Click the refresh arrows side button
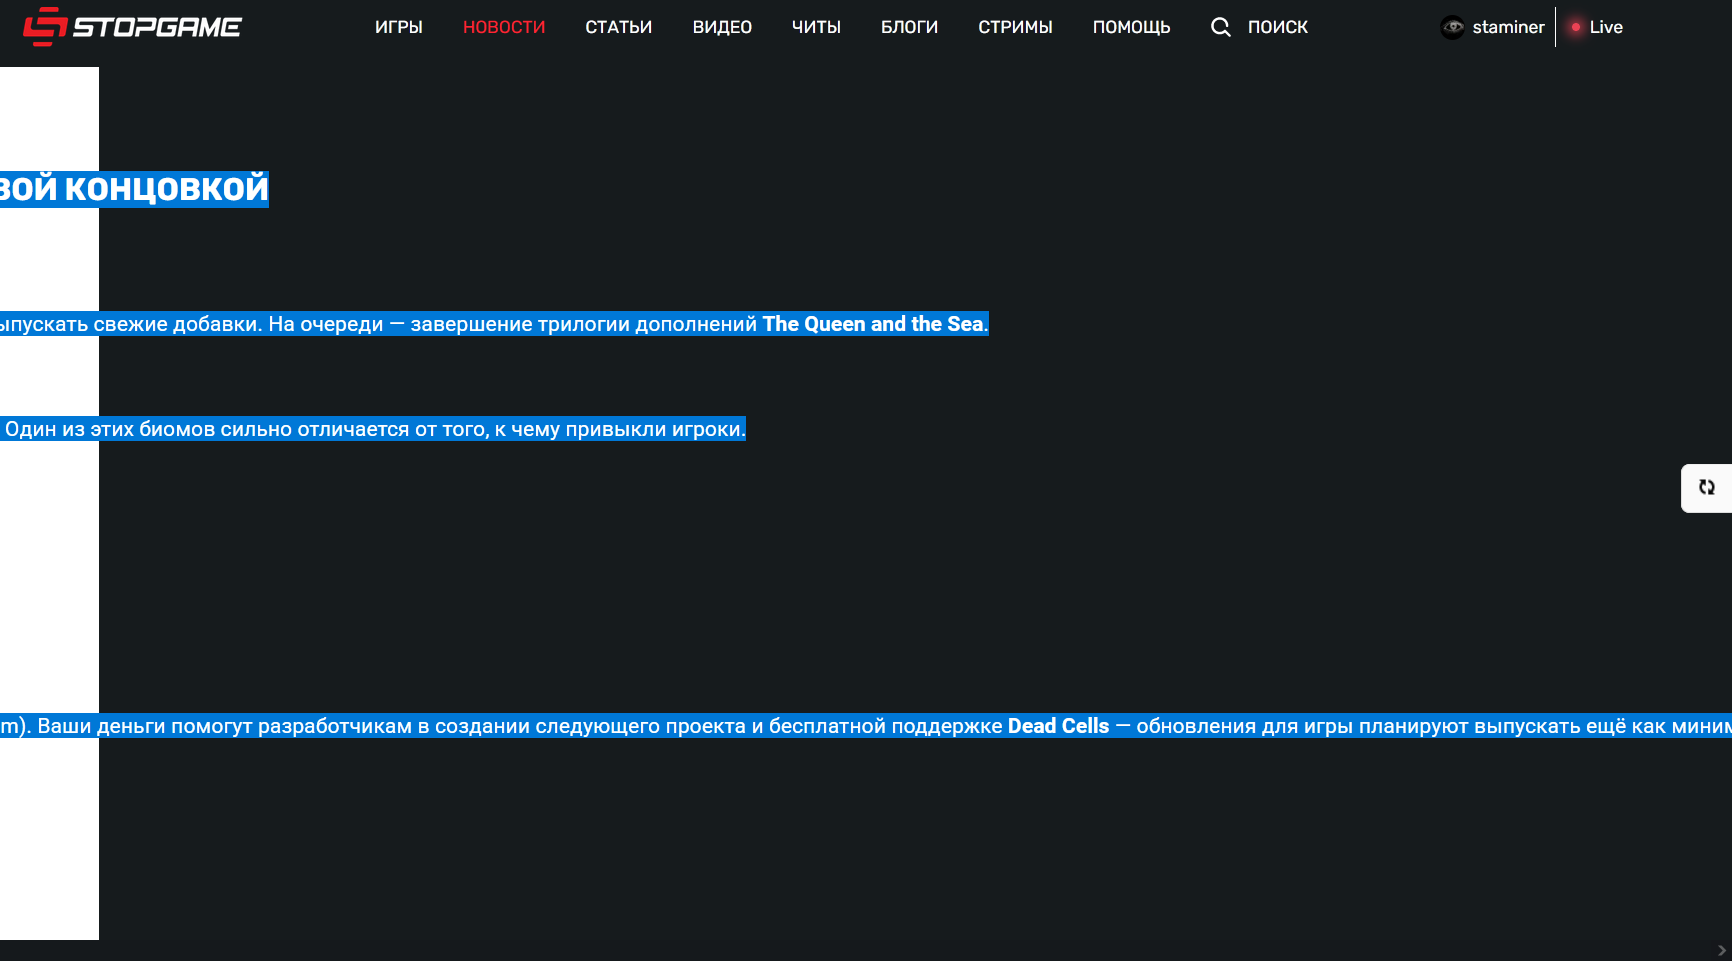The width and height of the screenshot is (1732, 961). pyautogui.click(x=1707, y=488)
